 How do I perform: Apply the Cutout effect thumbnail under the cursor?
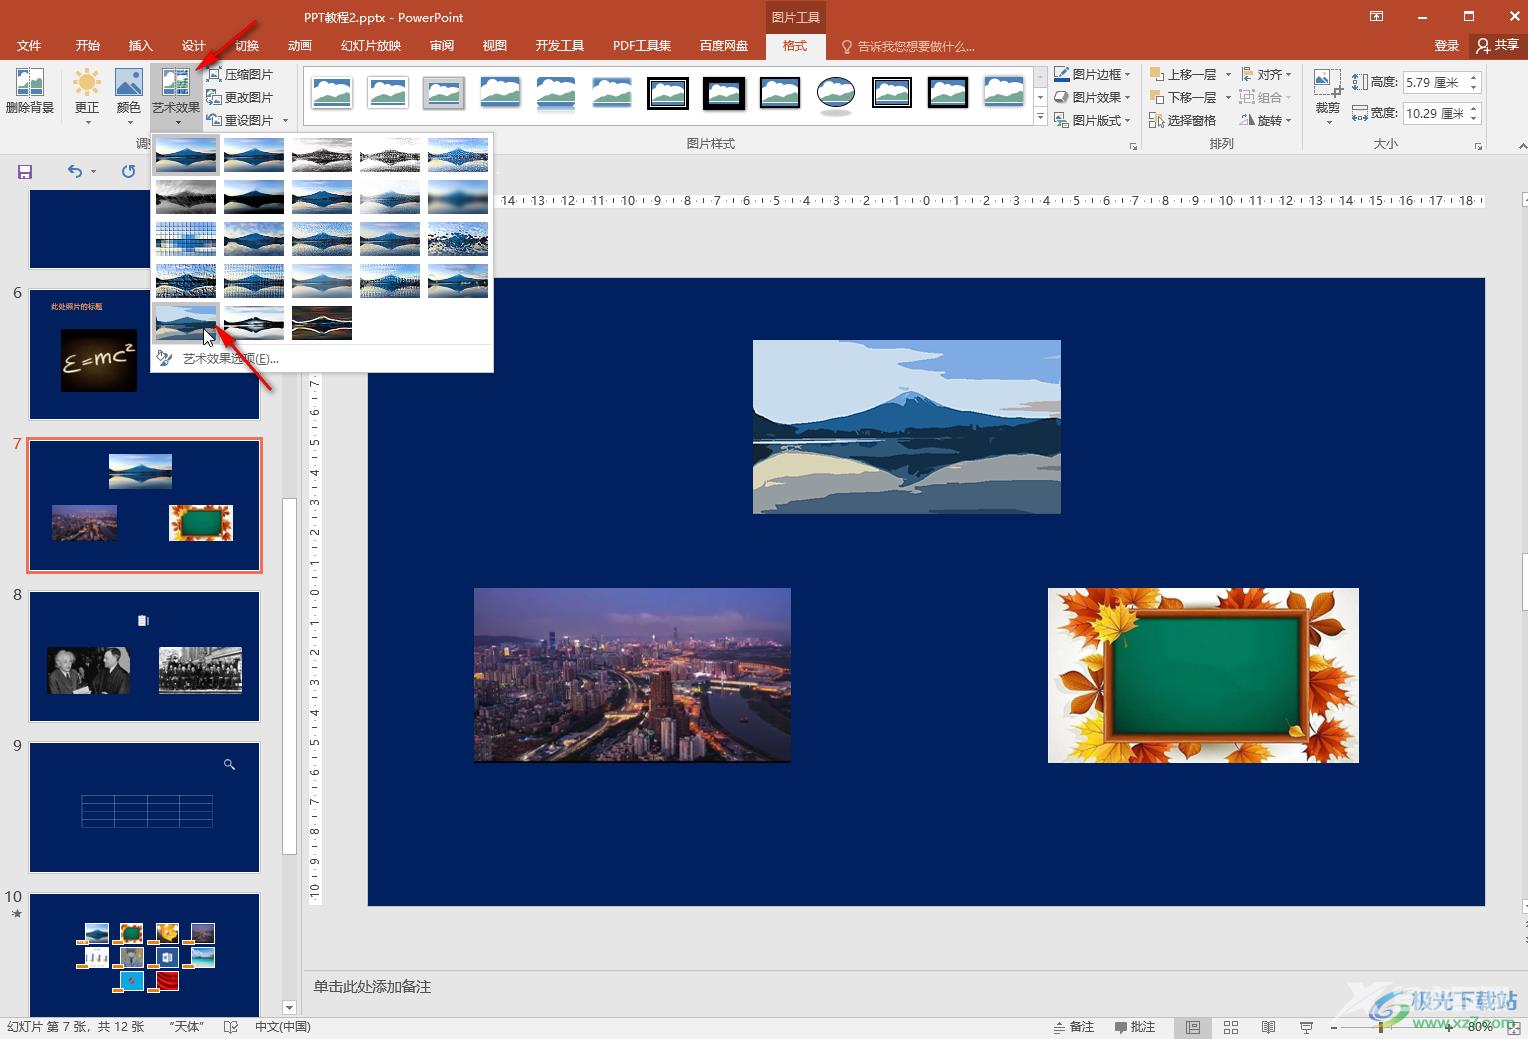click(x=186, y=323)
